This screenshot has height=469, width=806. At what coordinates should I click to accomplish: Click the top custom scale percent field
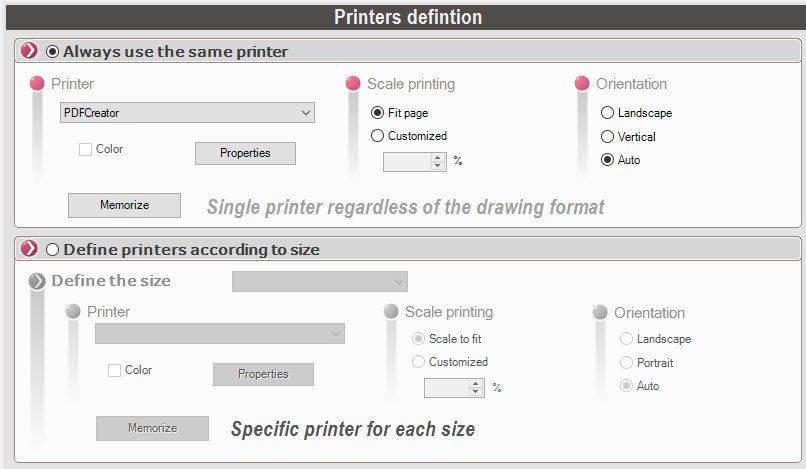407,161
